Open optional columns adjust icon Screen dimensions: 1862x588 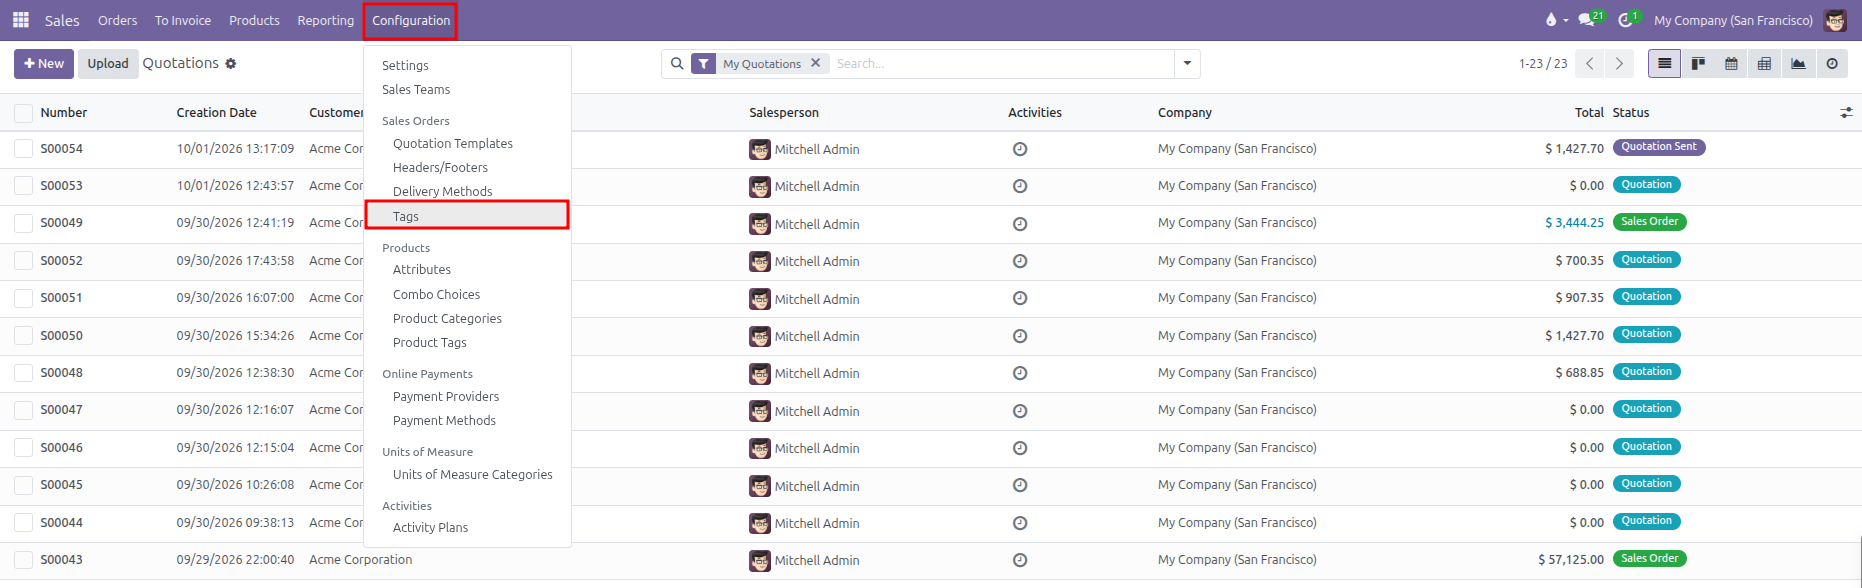[x=1846, y=113]
